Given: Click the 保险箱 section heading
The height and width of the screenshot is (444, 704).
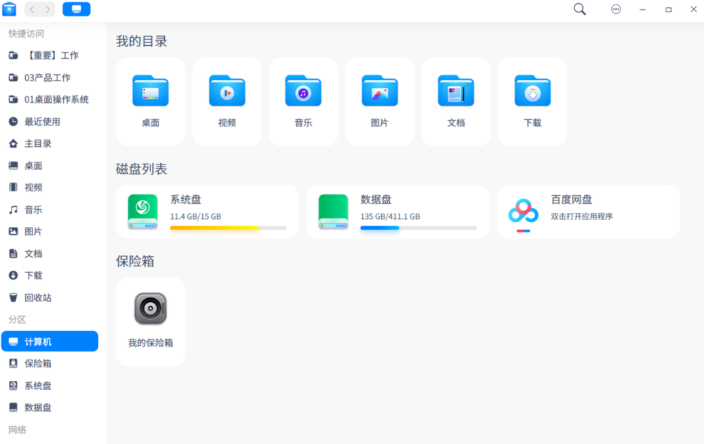Looking at the screenshot, I should 135,261.
